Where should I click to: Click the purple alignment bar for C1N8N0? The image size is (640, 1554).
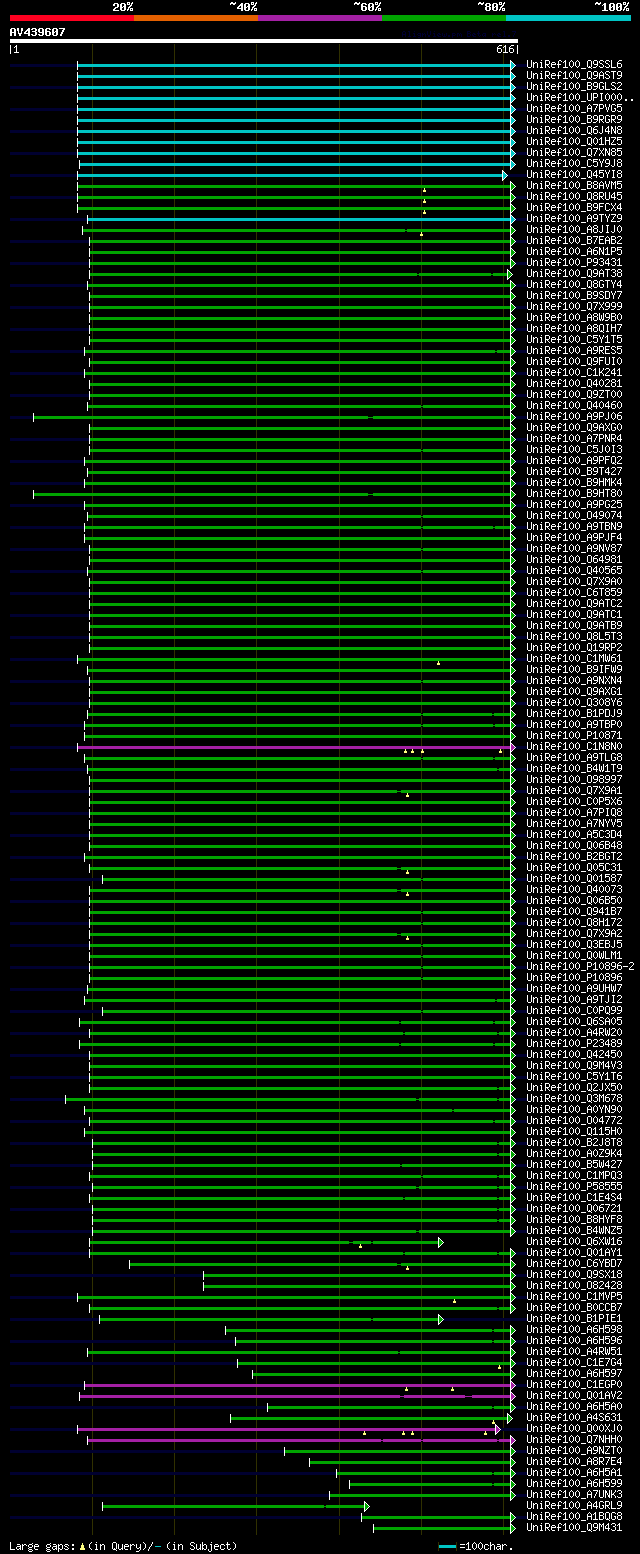coord(296,747)
